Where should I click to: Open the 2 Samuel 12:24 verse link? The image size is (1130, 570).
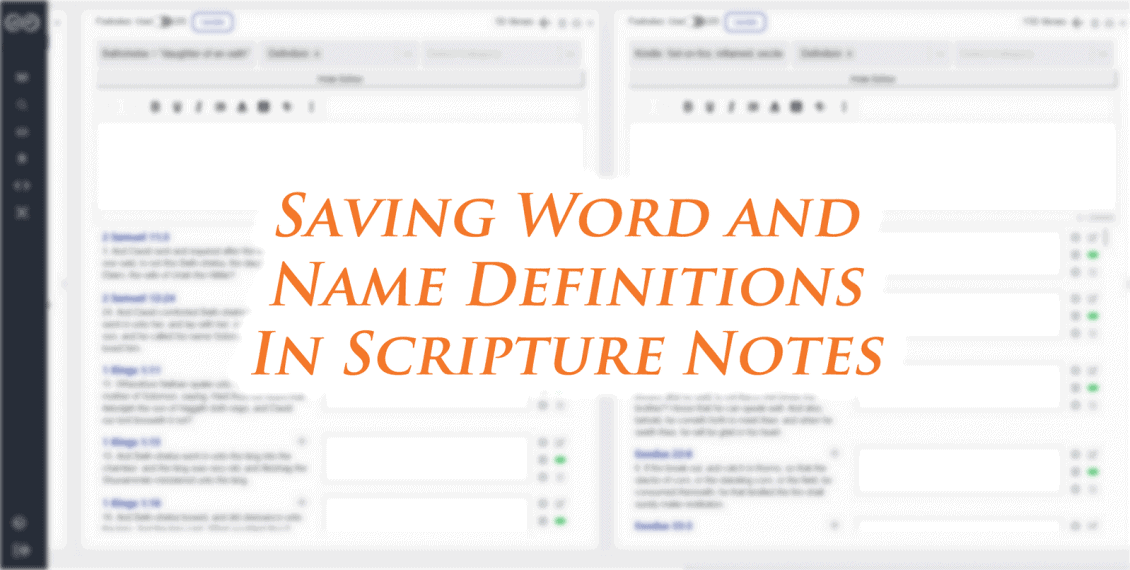click(139, 298)
